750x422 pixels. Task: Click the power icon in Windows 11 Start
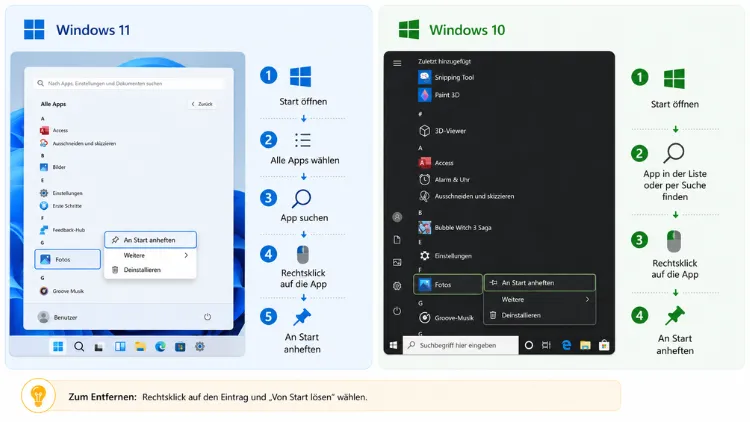(x=207, y=317)
